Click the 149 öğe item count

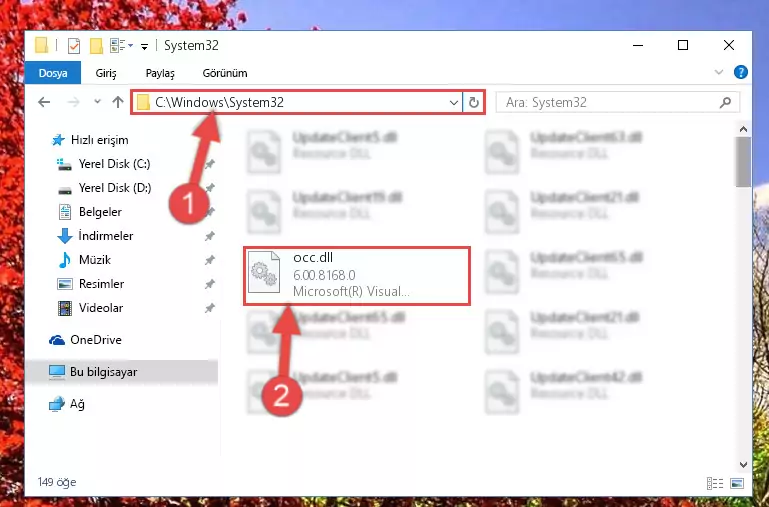(57, 482)
